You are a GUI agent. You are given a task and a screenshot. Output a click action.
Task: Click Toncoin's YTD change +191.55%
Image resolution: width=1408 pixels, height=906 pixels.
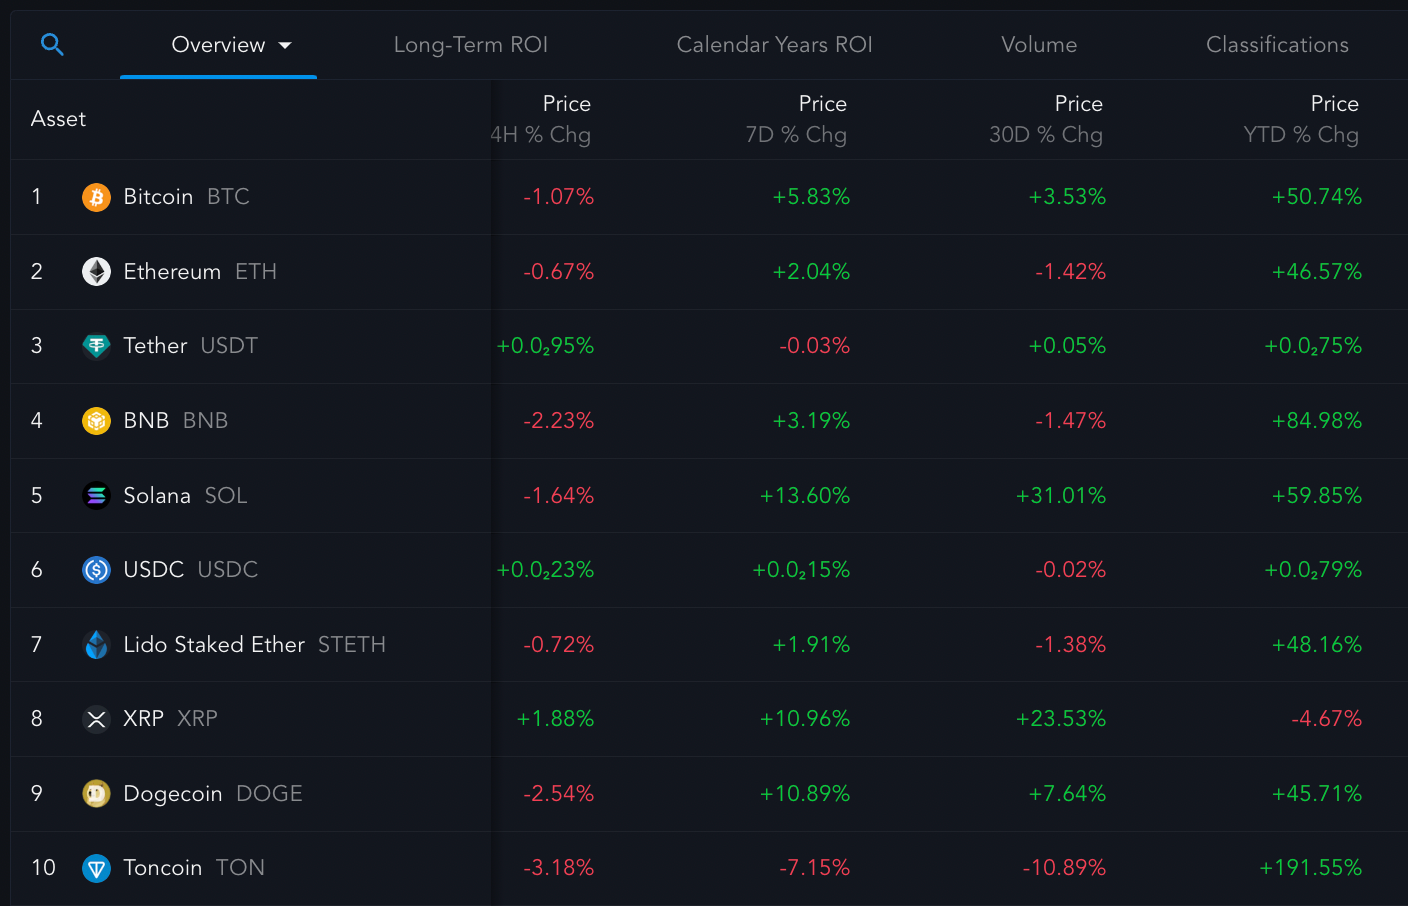click(1310, 868)
